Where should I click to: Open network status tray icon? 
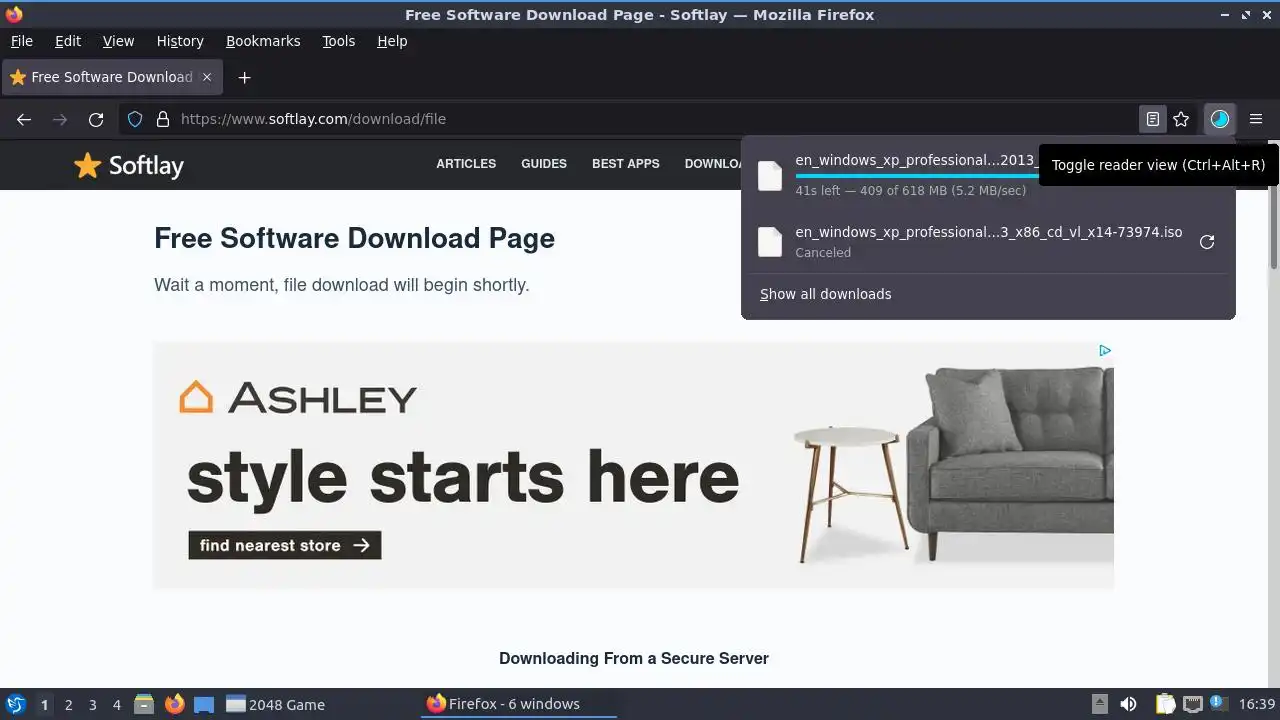click(x=1192, y=704)
